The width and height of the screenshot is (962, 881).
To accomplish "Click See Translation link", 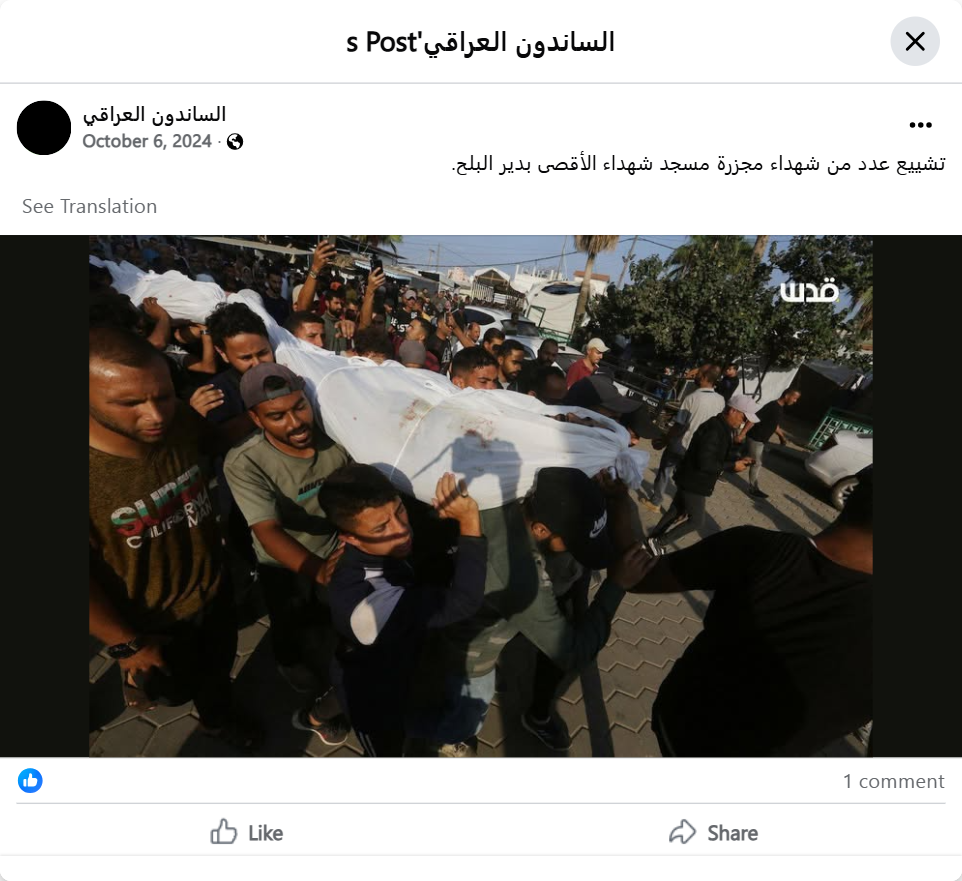I will [x=90, y=206].
